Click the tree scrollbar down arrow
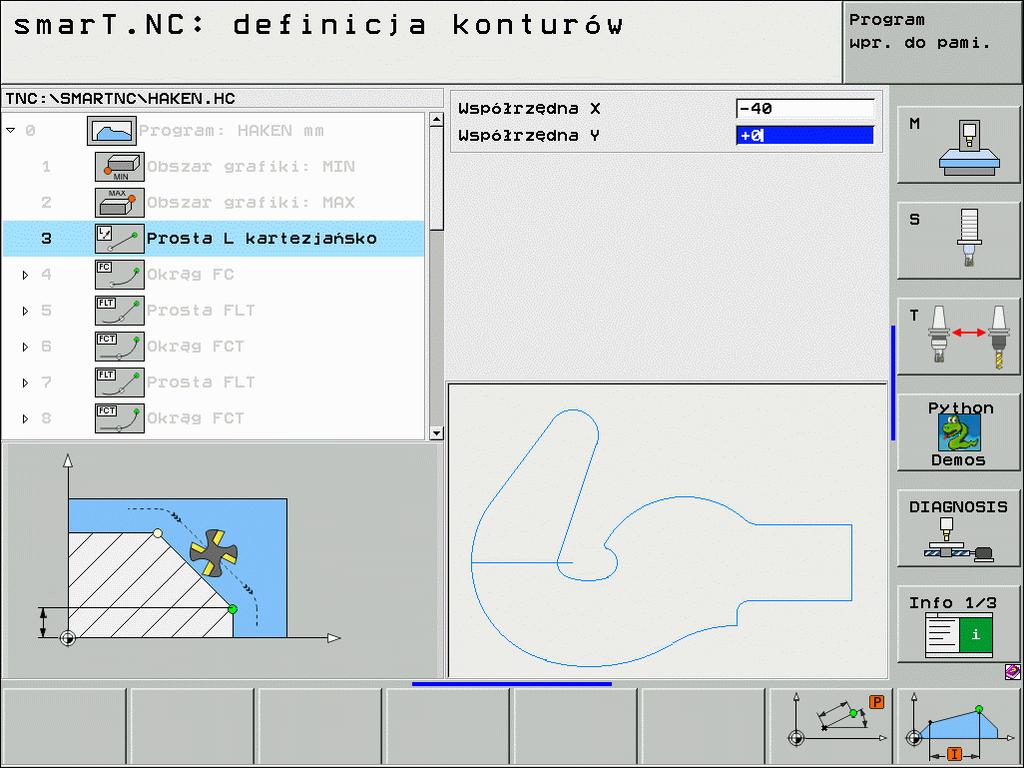 click(436, 433)
